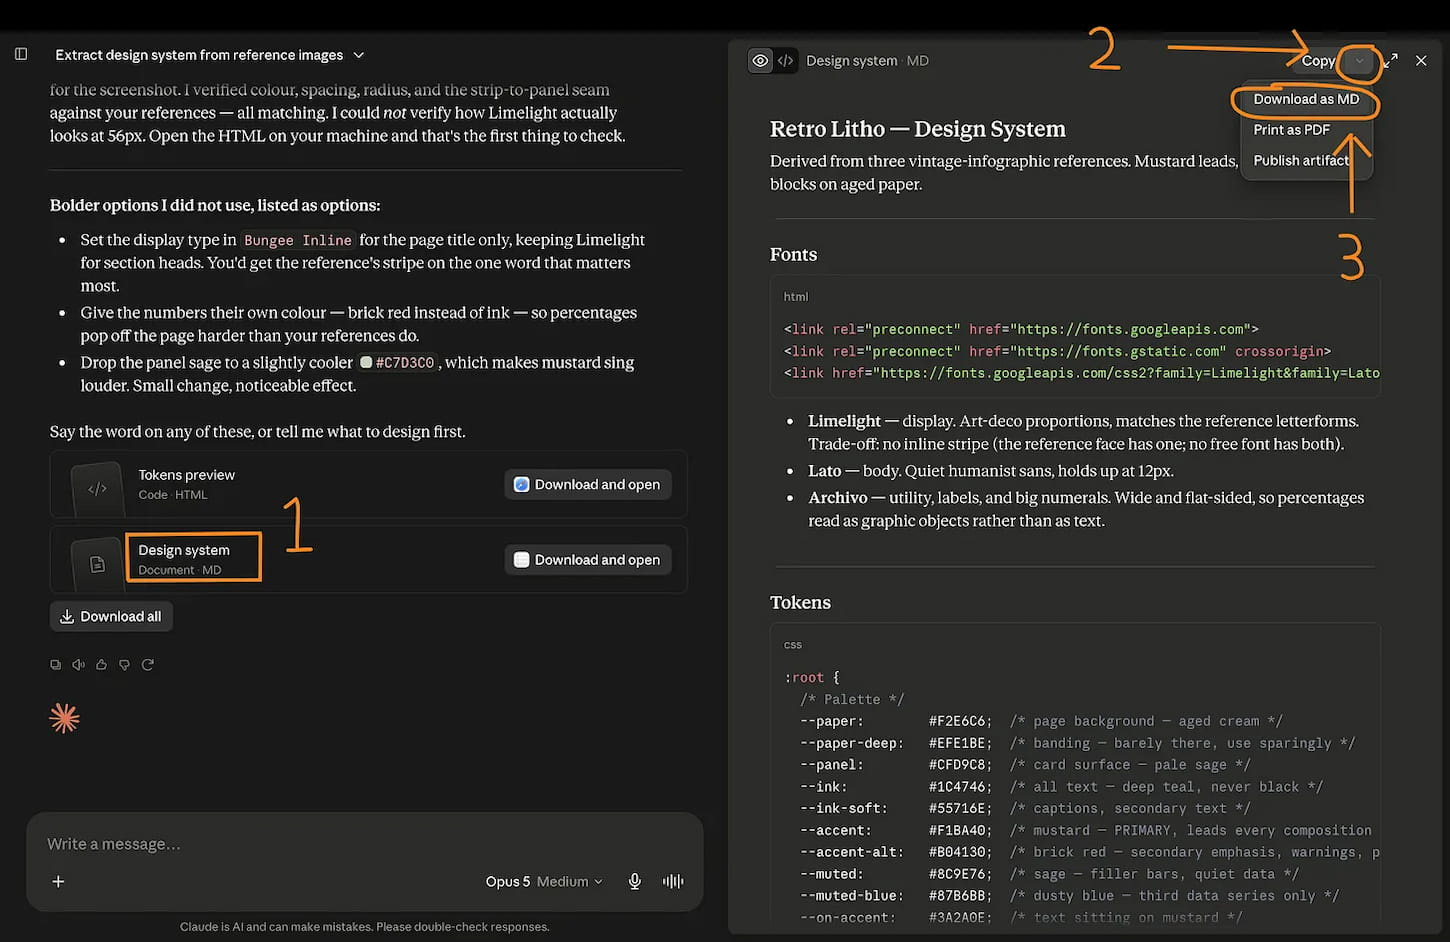Activate the microphone dictation icon

point(634,881)
